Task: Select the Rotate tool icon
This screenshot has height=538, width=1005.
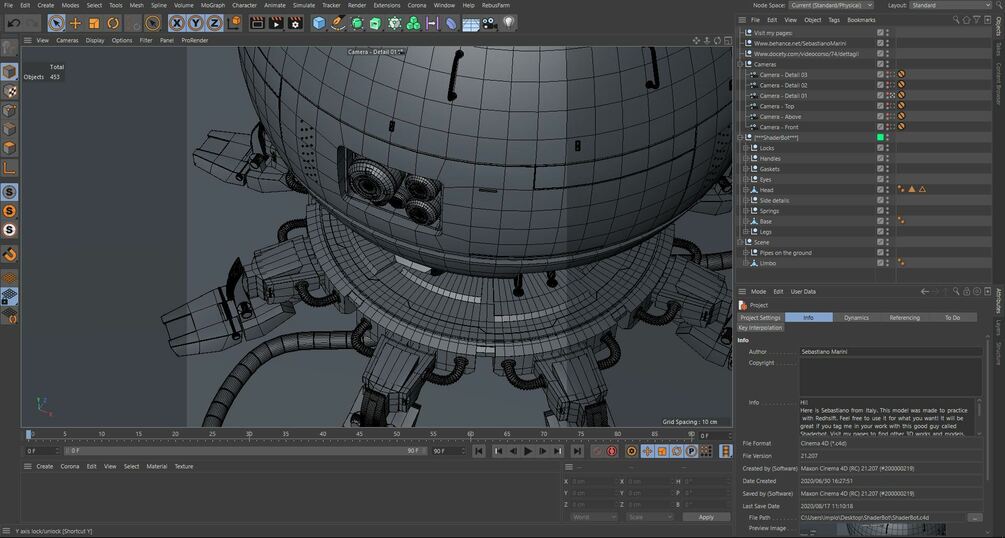Action: click(x=114, y=22)
